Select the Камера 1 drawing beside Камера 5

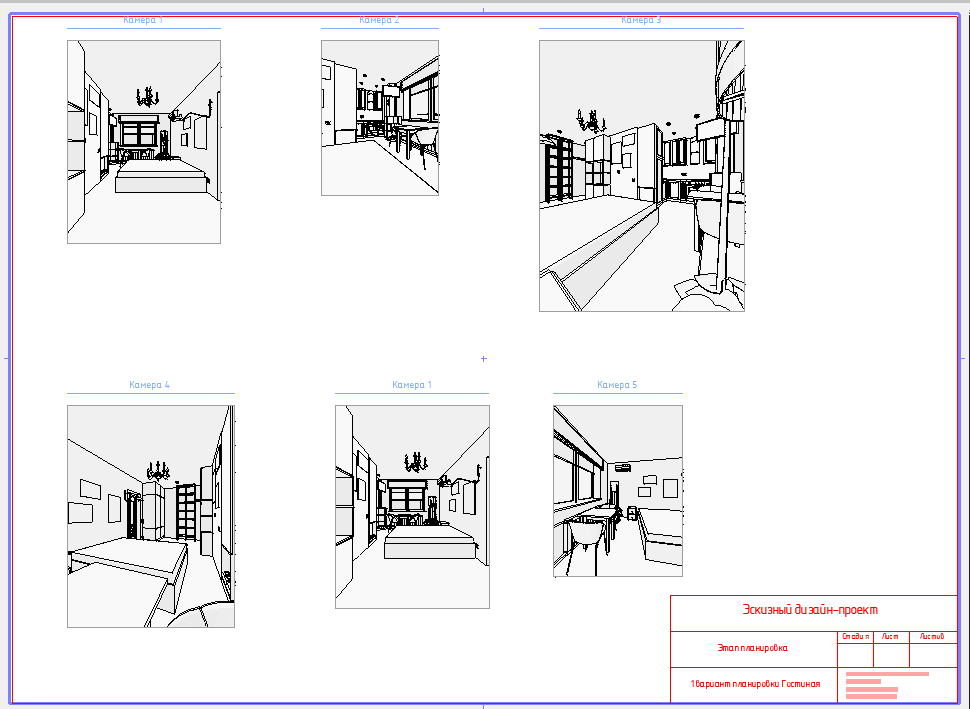[412, 507]
